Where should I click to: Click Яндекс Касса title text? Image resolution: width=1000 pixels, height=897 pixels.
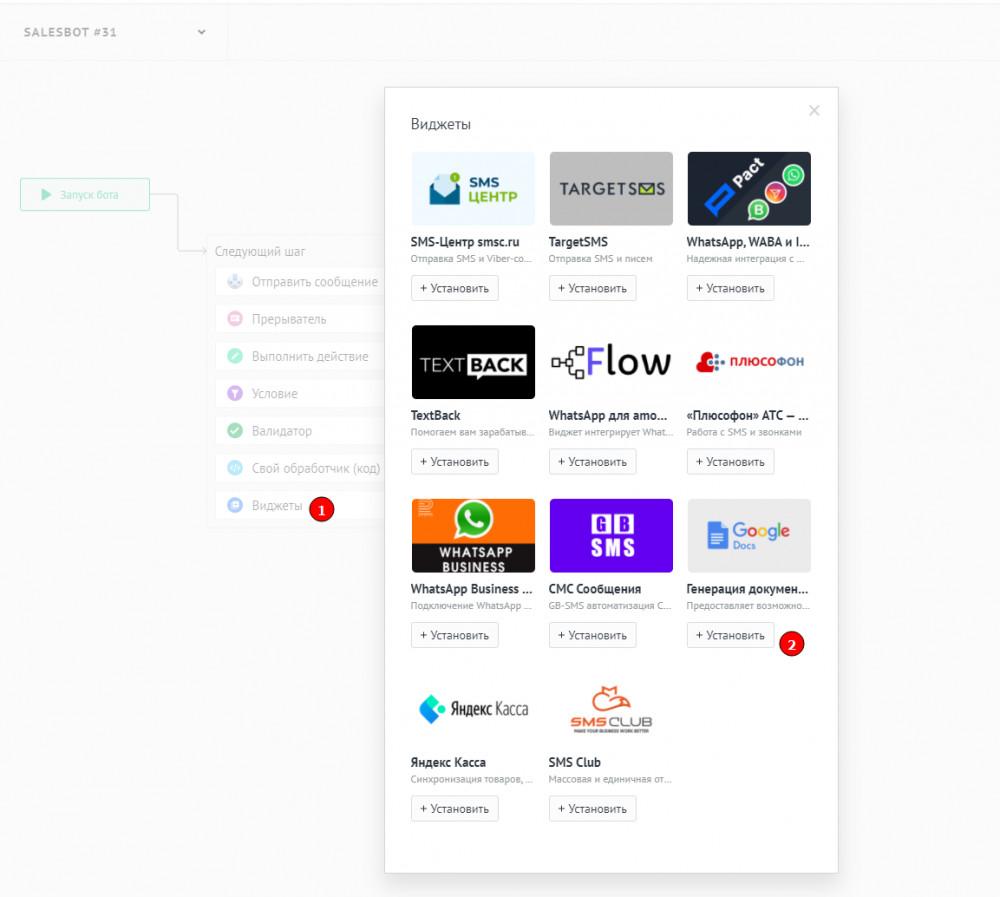[x=448, y=762]
